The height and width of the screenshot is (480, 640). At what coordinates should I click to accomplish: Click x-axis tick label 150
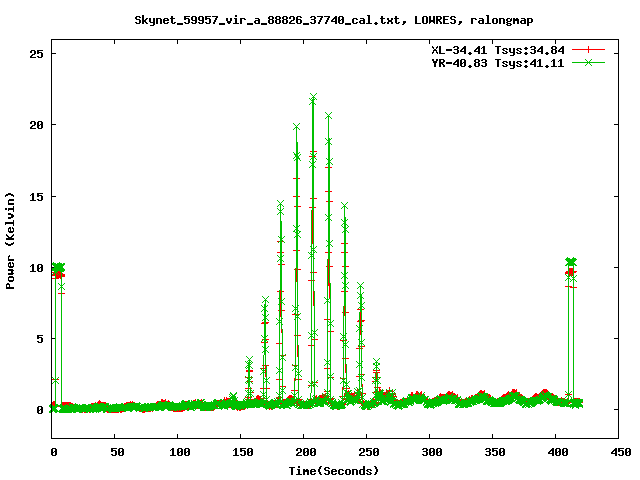(x=243, y=452)
